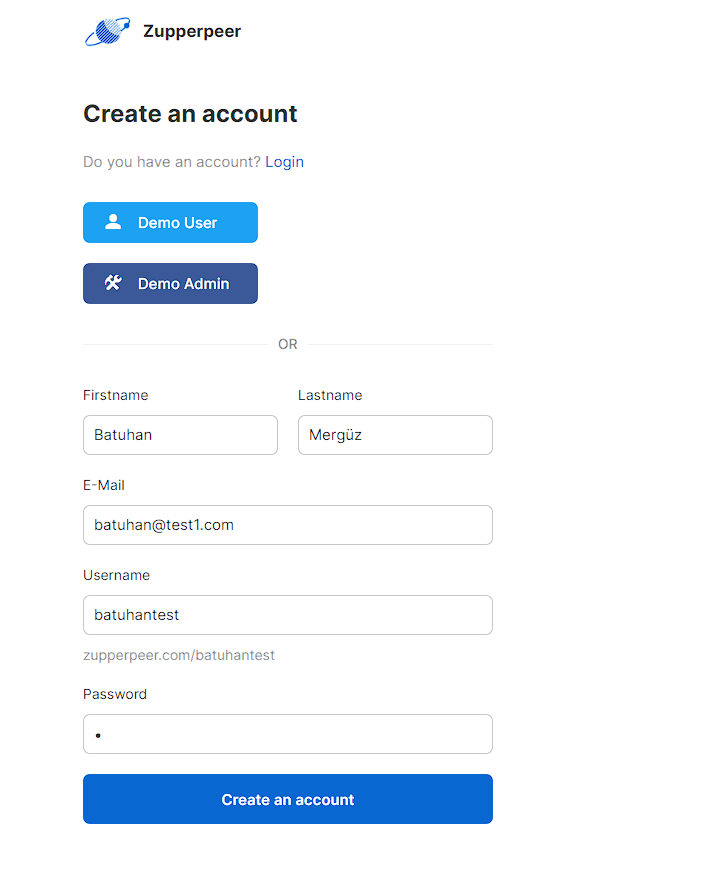Select the E-Mail field with batuhan@test1.com
711x895 pixels.
click(x=288, y=525)
